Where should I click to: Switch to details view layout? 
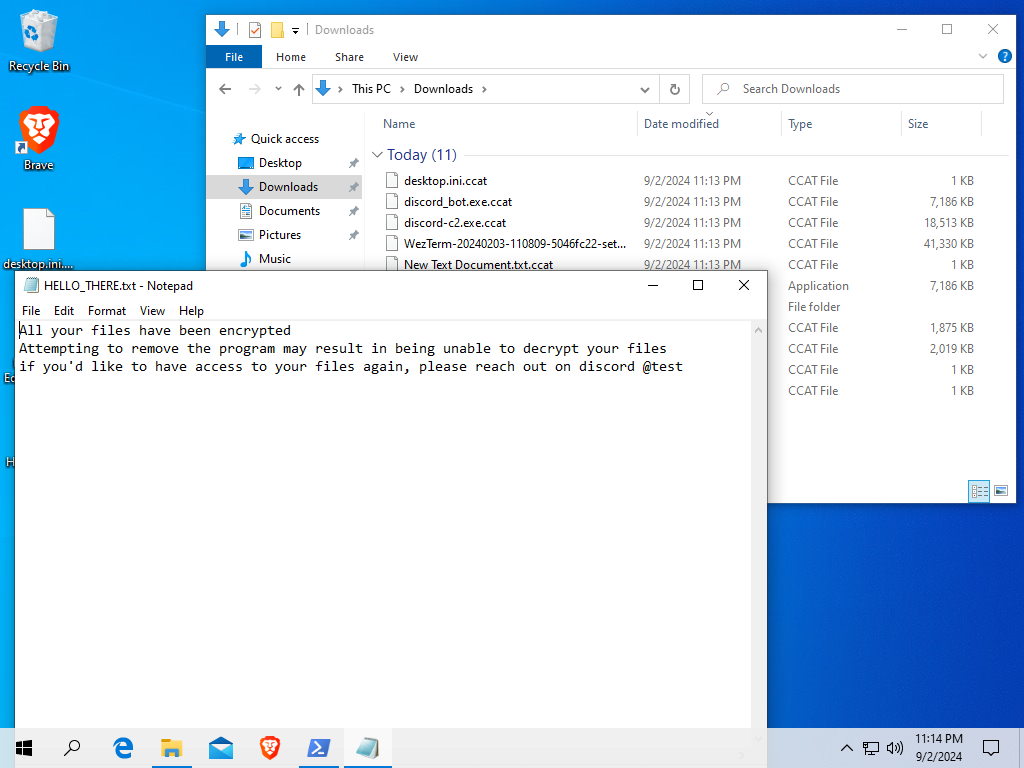click(x=979, y=491)
